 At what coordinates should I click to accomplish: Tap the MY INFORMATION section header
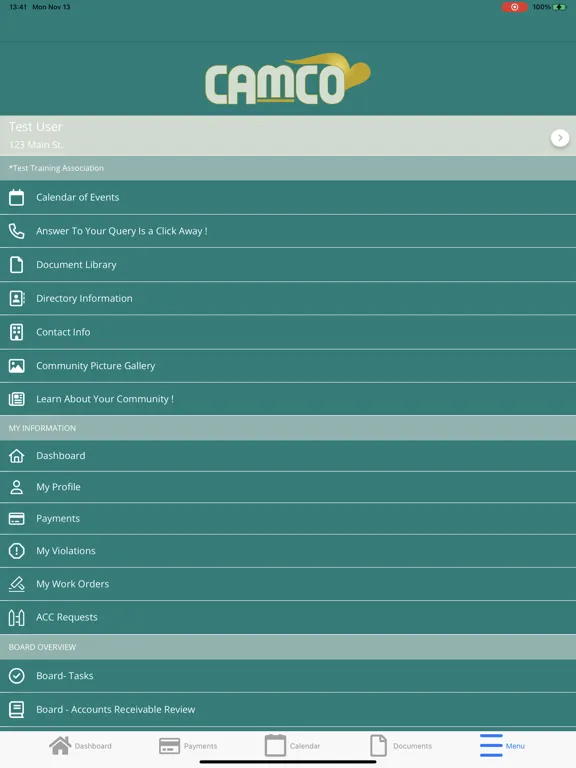click(288, 428)
